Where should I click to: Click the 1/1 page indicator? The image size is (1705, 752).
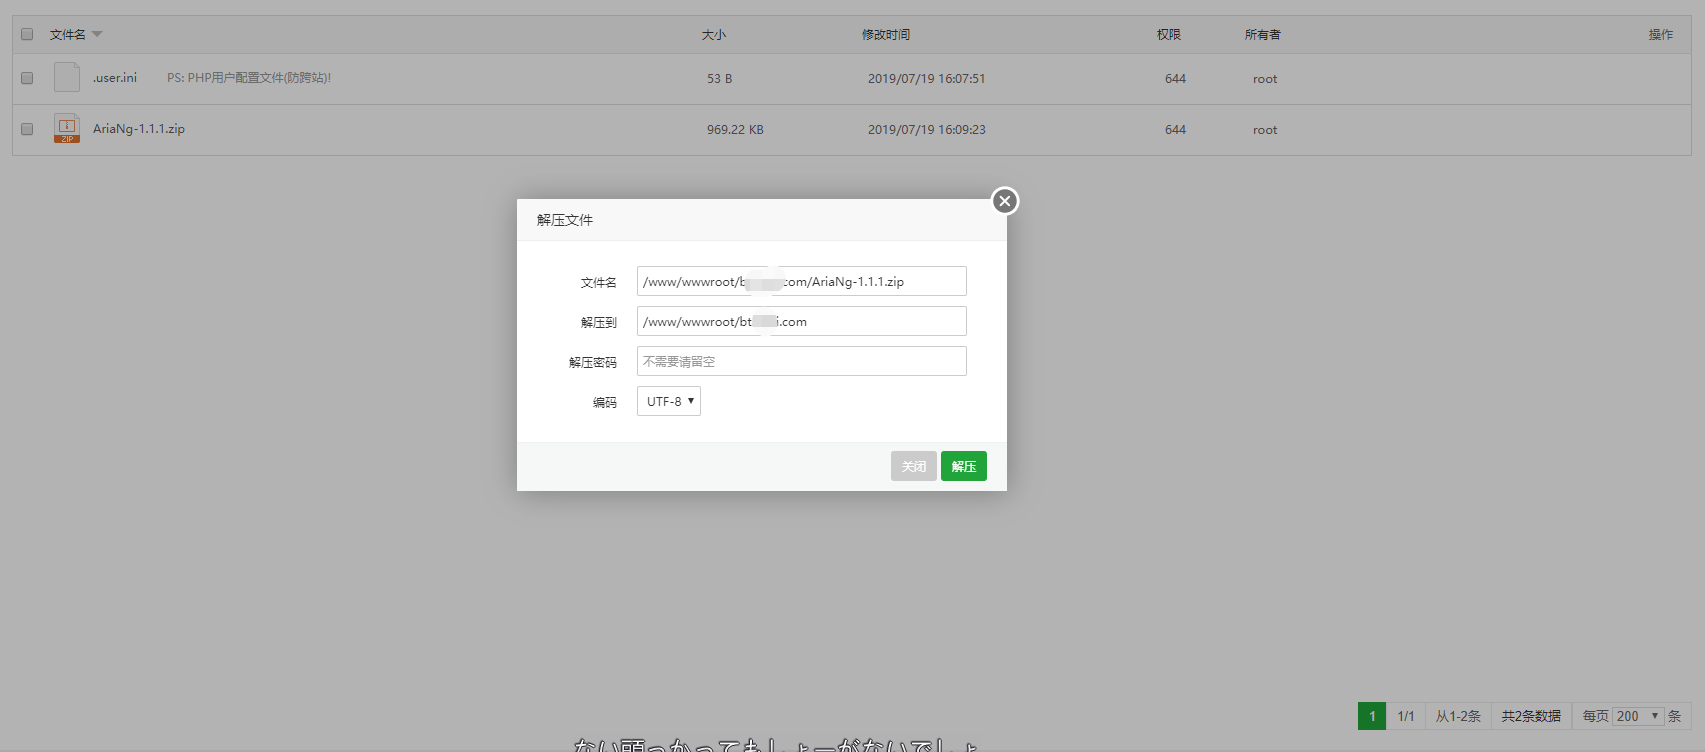click(x=1406, y=716)
